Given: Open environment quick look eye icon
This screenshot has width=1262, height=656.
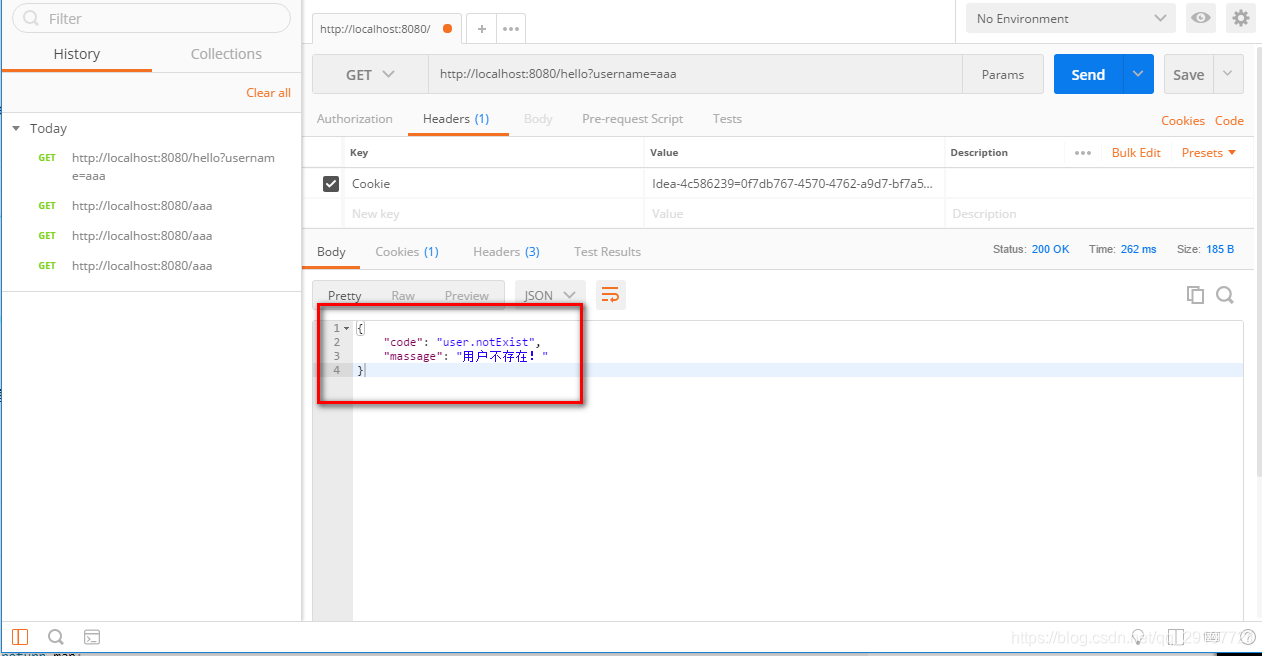Looking at the screenshot, I should (x=1201, y=18).
